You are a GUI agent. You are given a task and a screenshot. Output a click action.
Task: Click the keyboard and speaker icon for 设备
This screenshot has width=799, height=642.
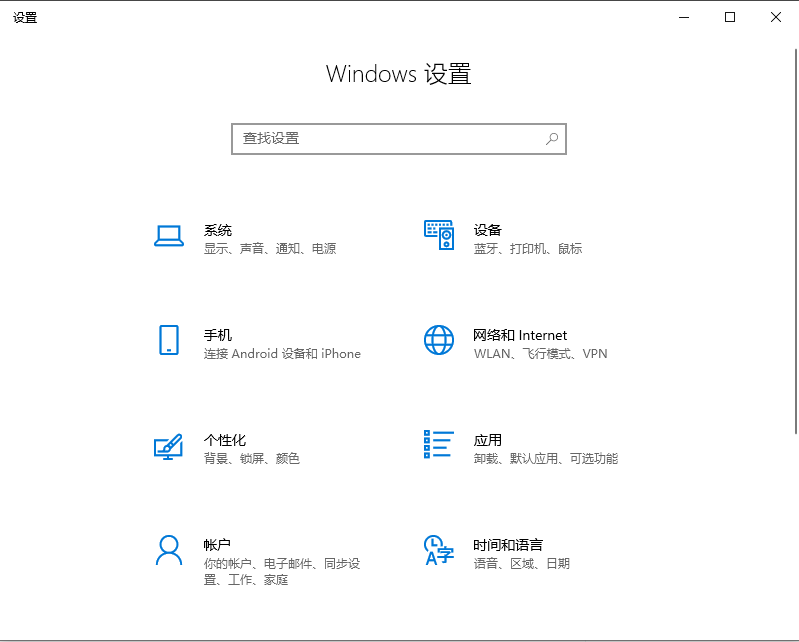pyautogui.click(x=438, y=236)
